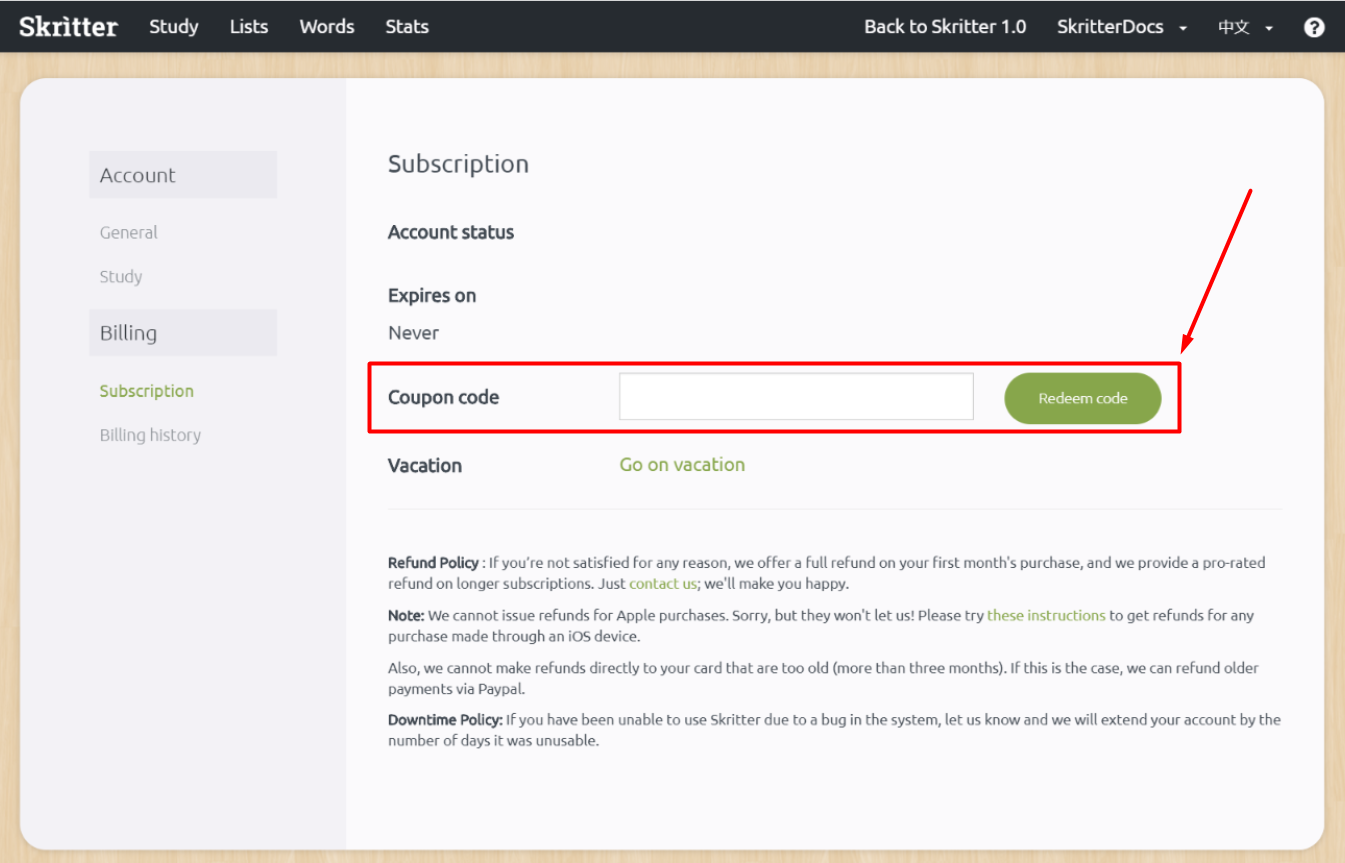The image size is (1345, 863).
Task: Open the help icon in the navbar
Action: [1313, 27]
